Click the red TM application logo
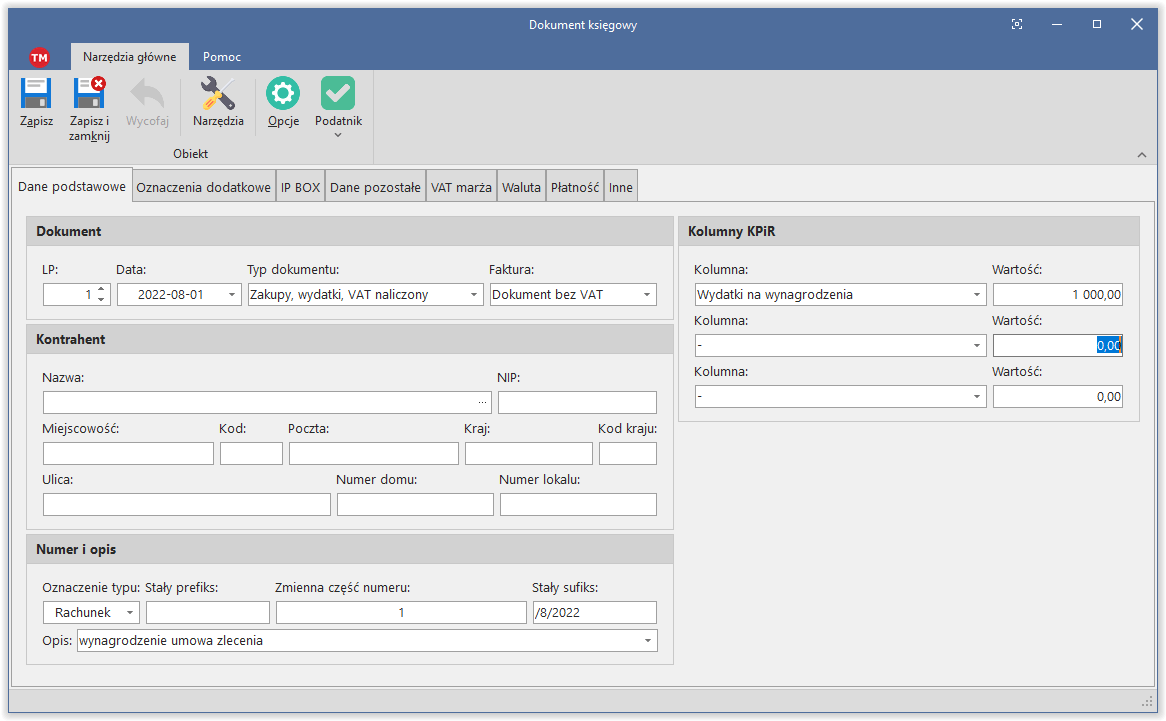The image size is (1166, 721). (x=39, y=57)
